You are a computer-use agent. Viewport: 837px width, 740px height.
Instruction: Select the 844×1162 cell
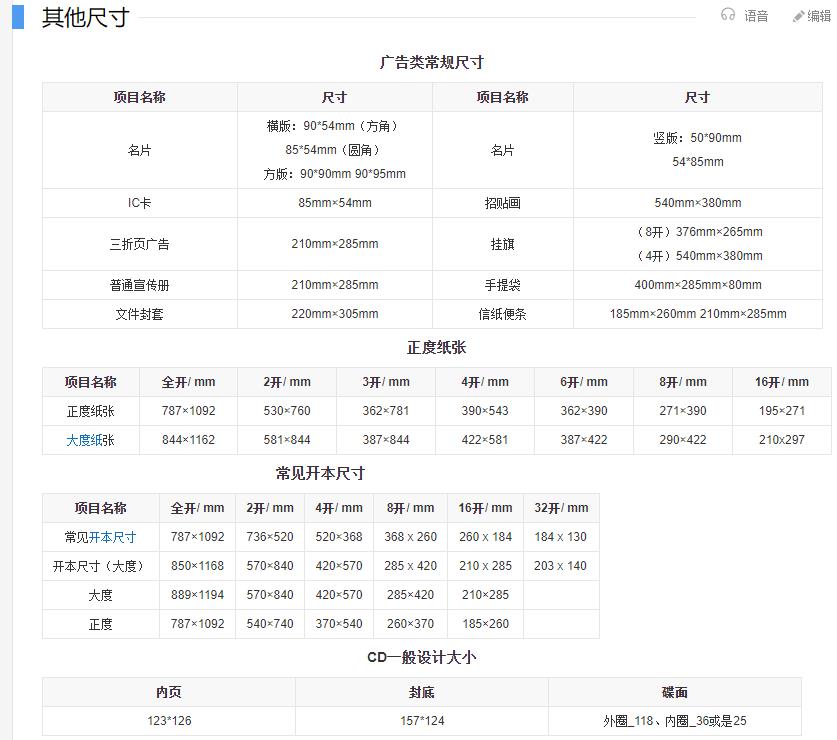click(x=188, y=440)
